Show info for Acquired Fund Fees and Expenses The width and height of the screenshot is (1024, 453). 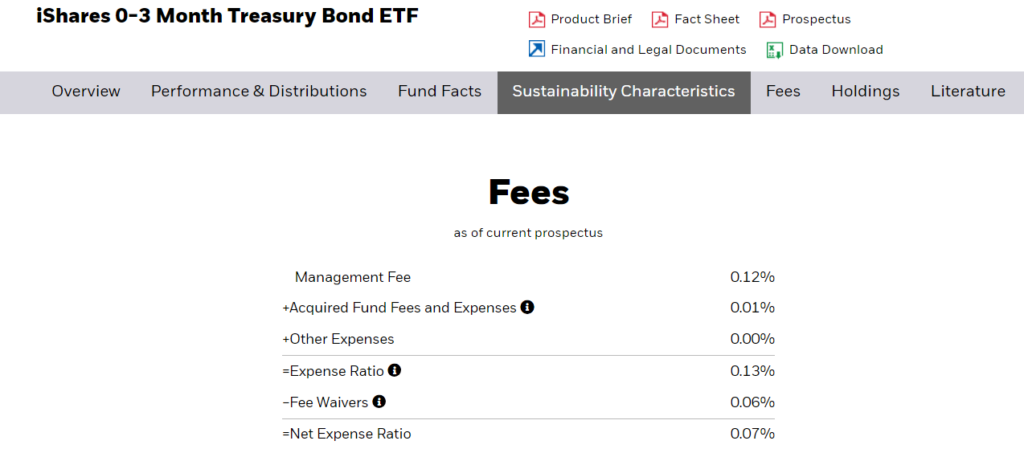(527, 307)
